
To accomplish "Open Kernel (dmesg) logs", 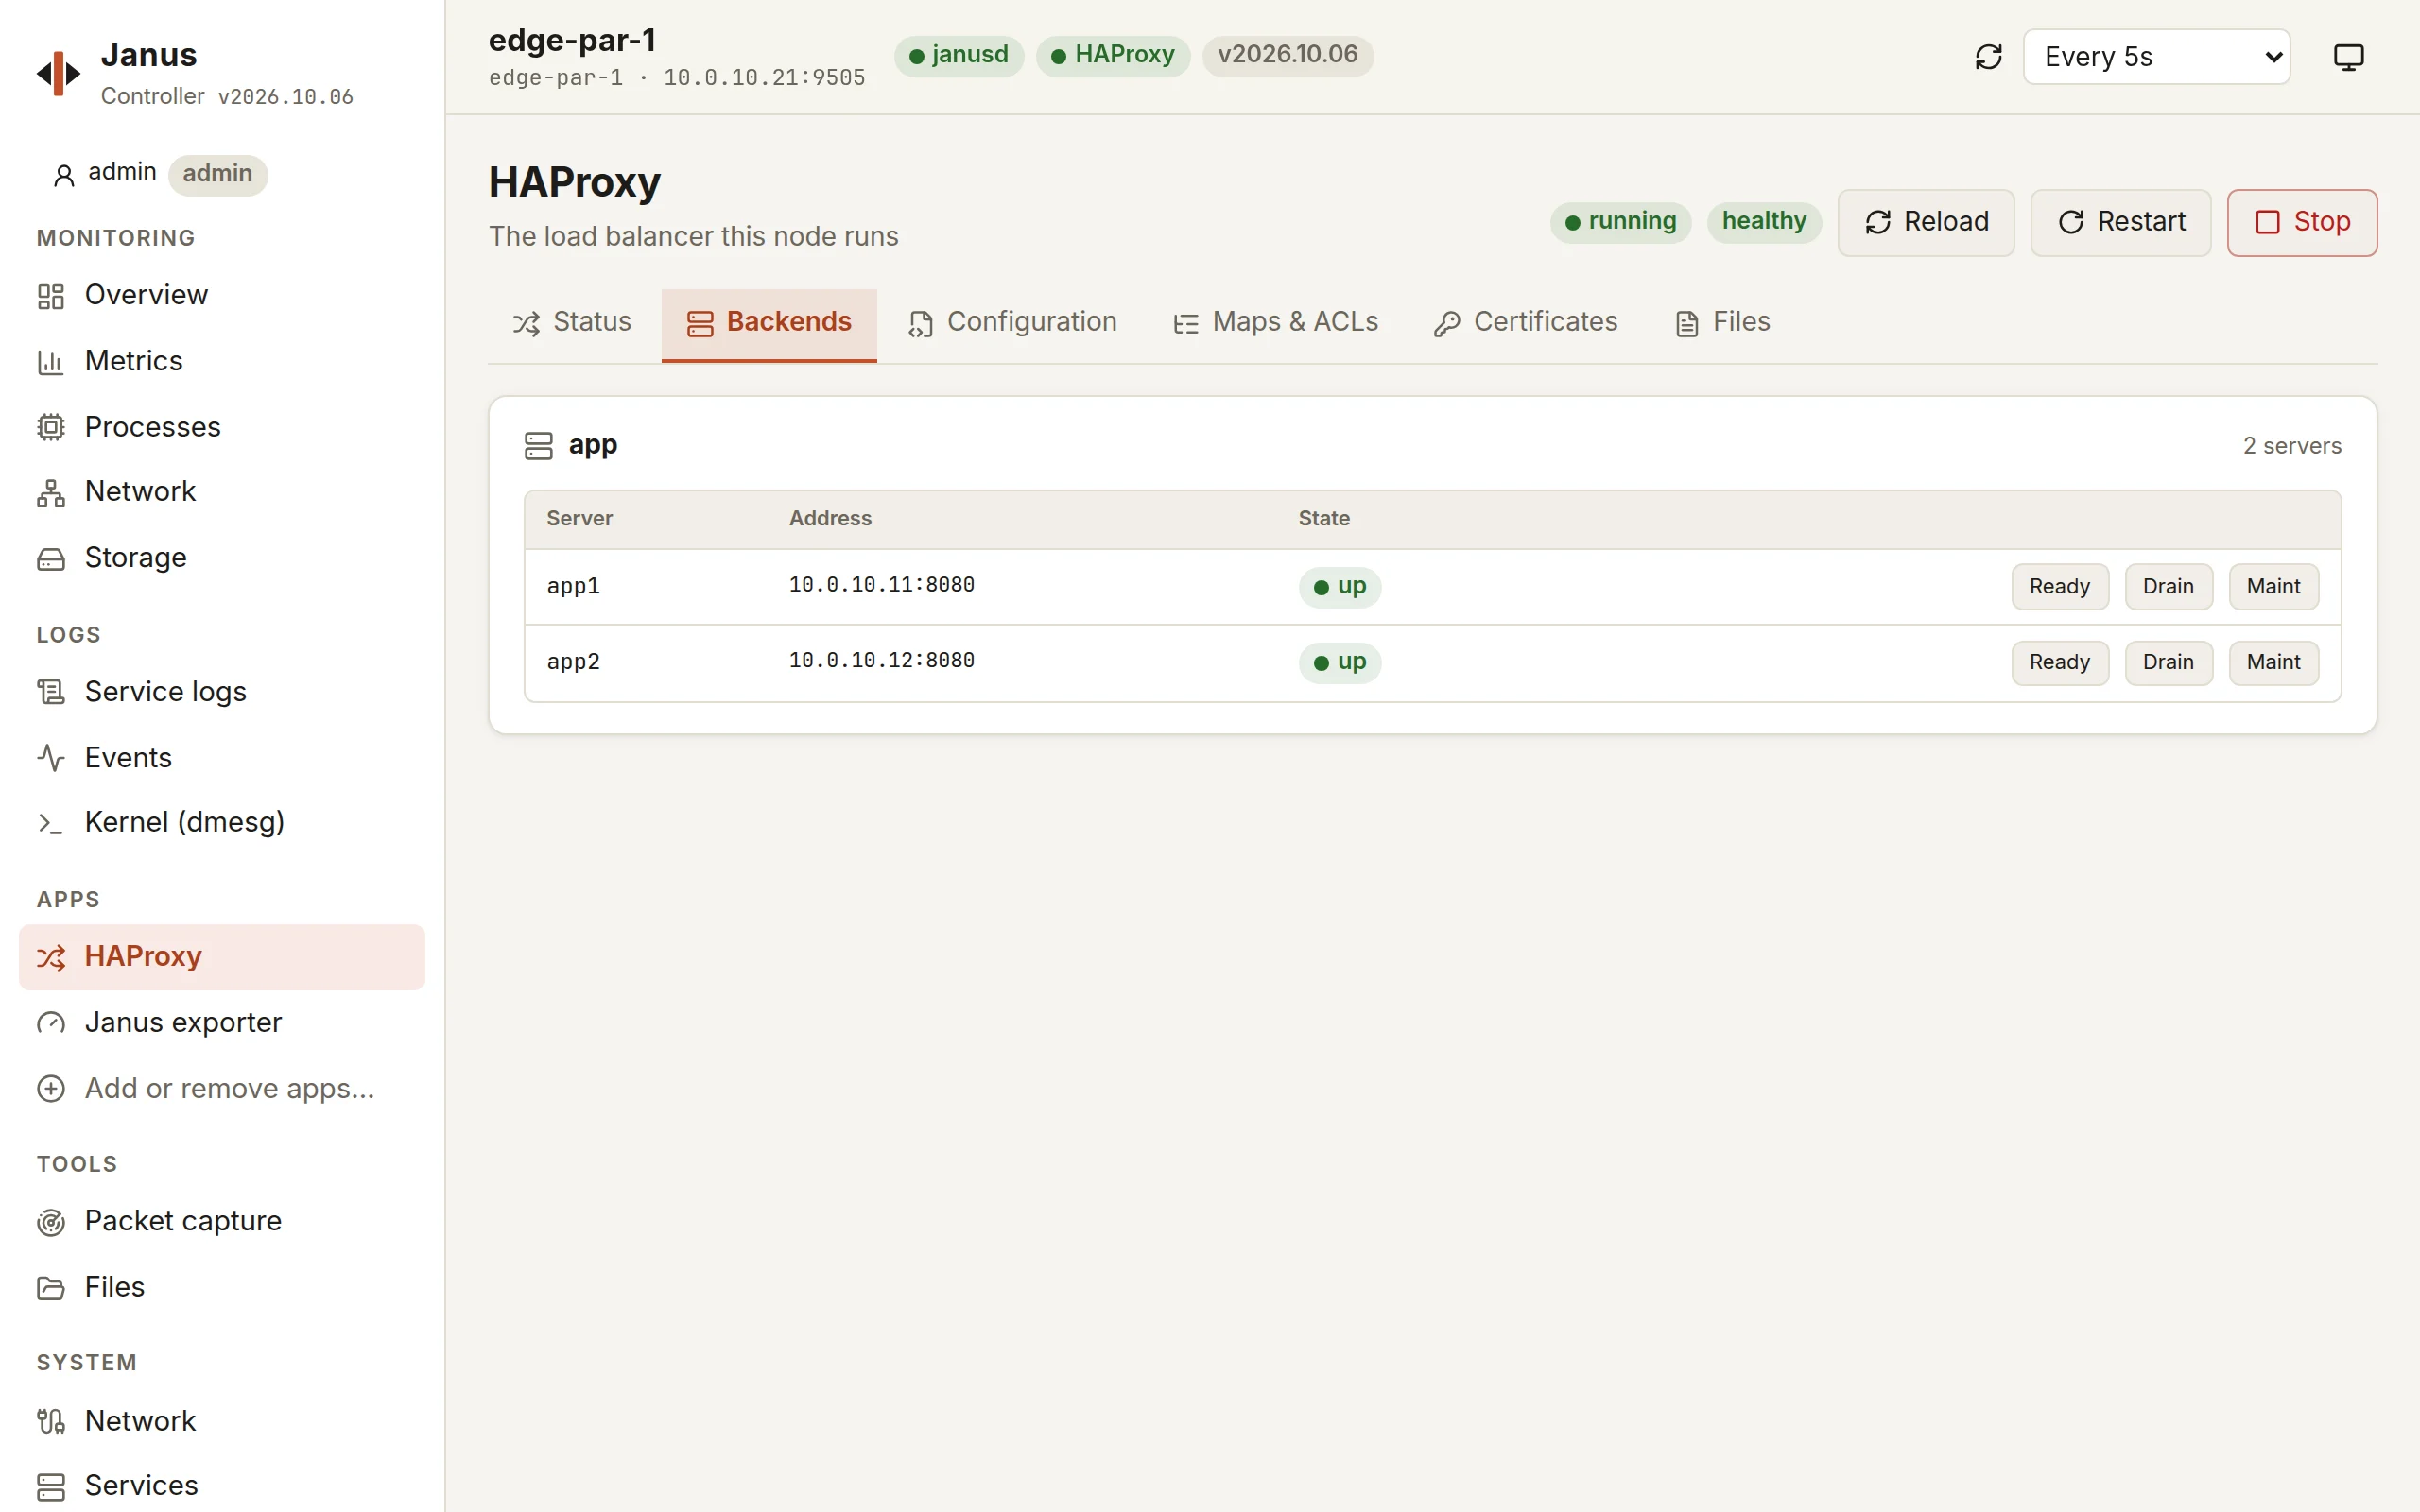I will tap(222, 823).
